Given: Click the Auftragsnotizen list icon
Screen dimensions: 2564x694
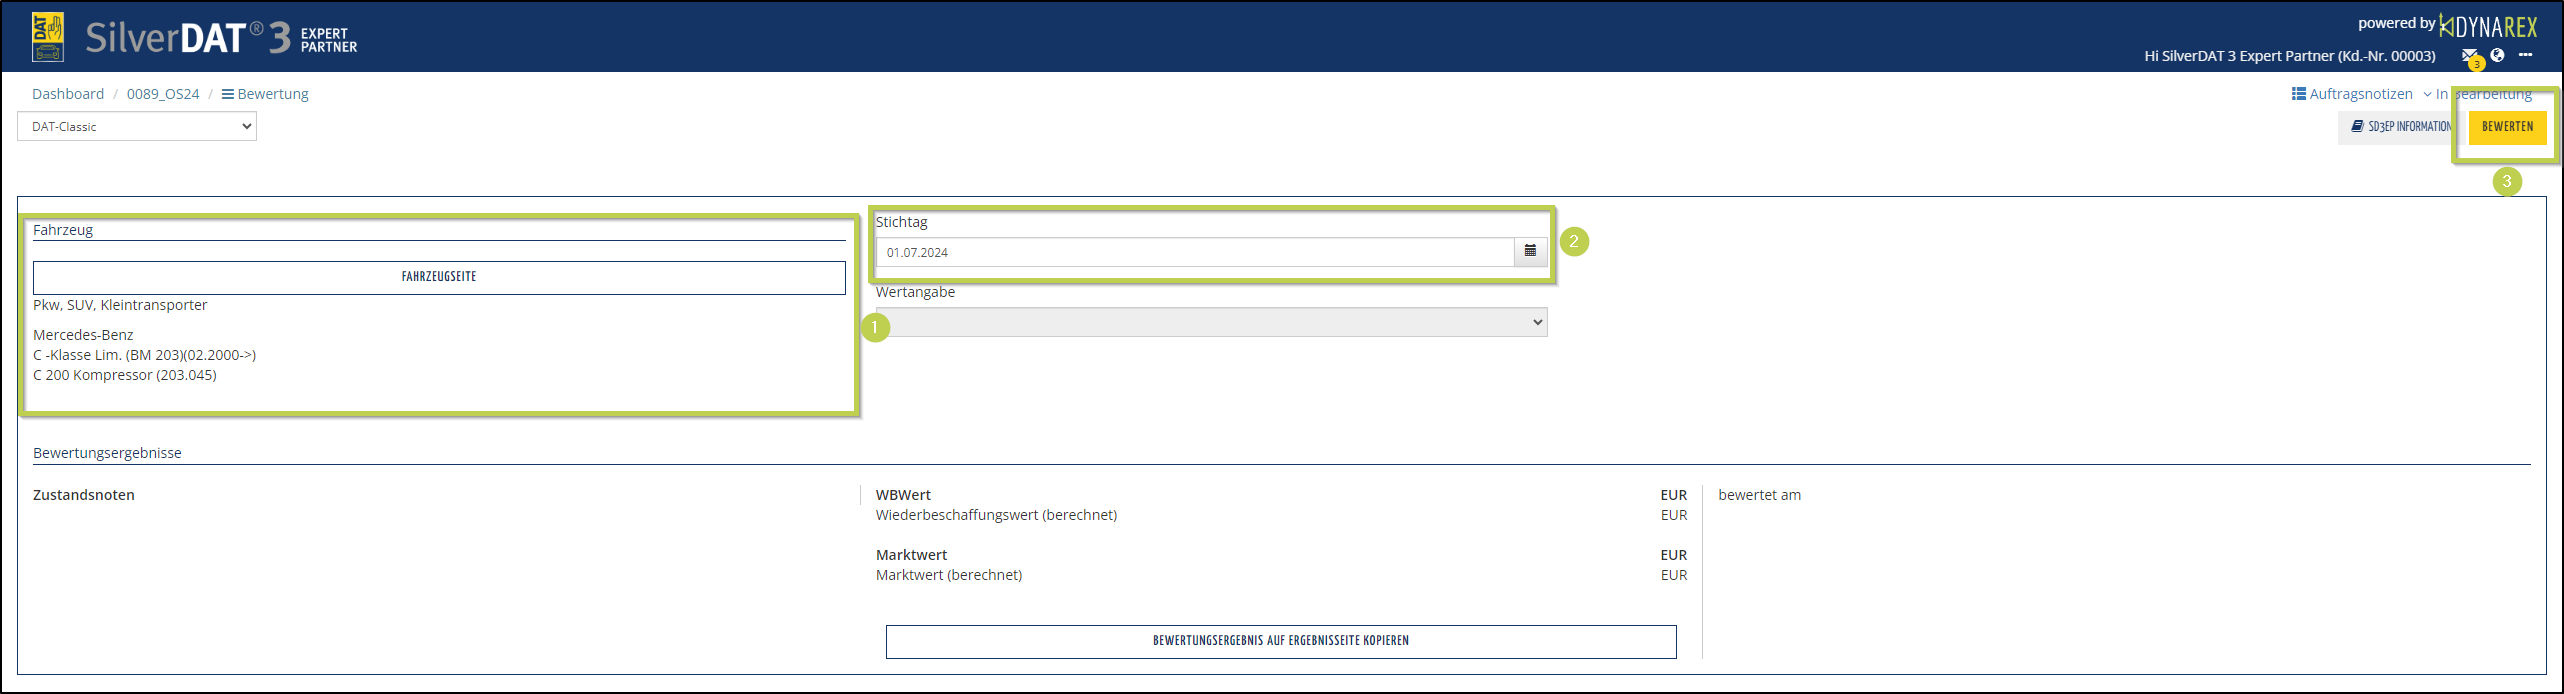Looking at the screenshot, I should 2298,94.
